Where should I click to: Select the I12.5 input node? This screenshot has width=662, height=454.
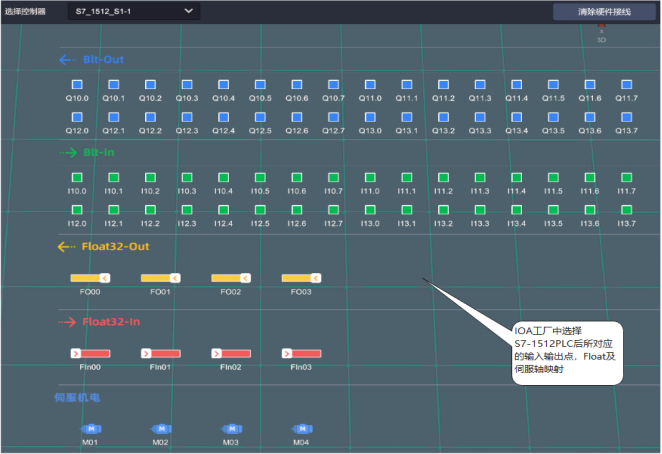[260, 210]
